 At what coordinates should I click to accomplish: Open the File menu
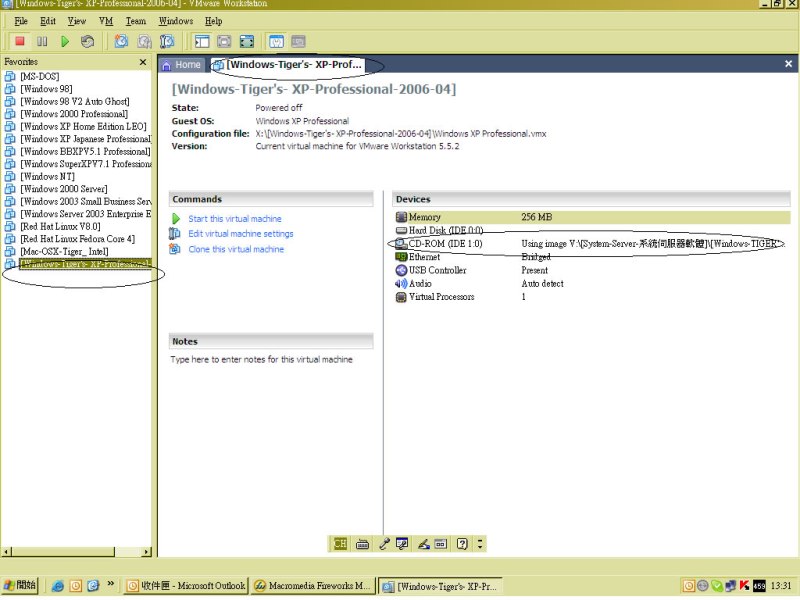pos(21,21)
